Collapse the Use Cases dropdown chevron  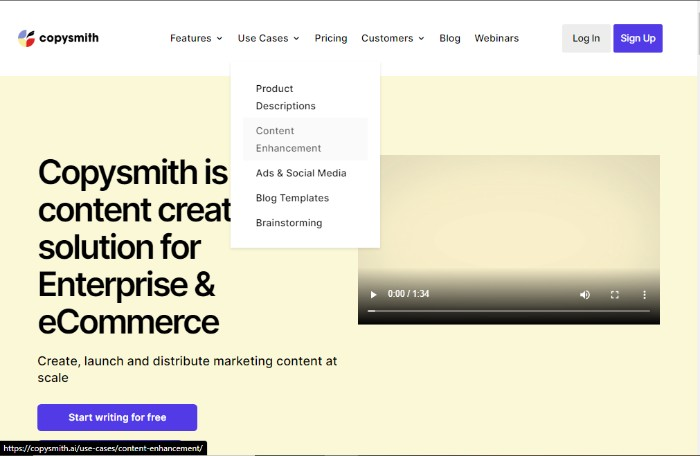click(296, 38)
